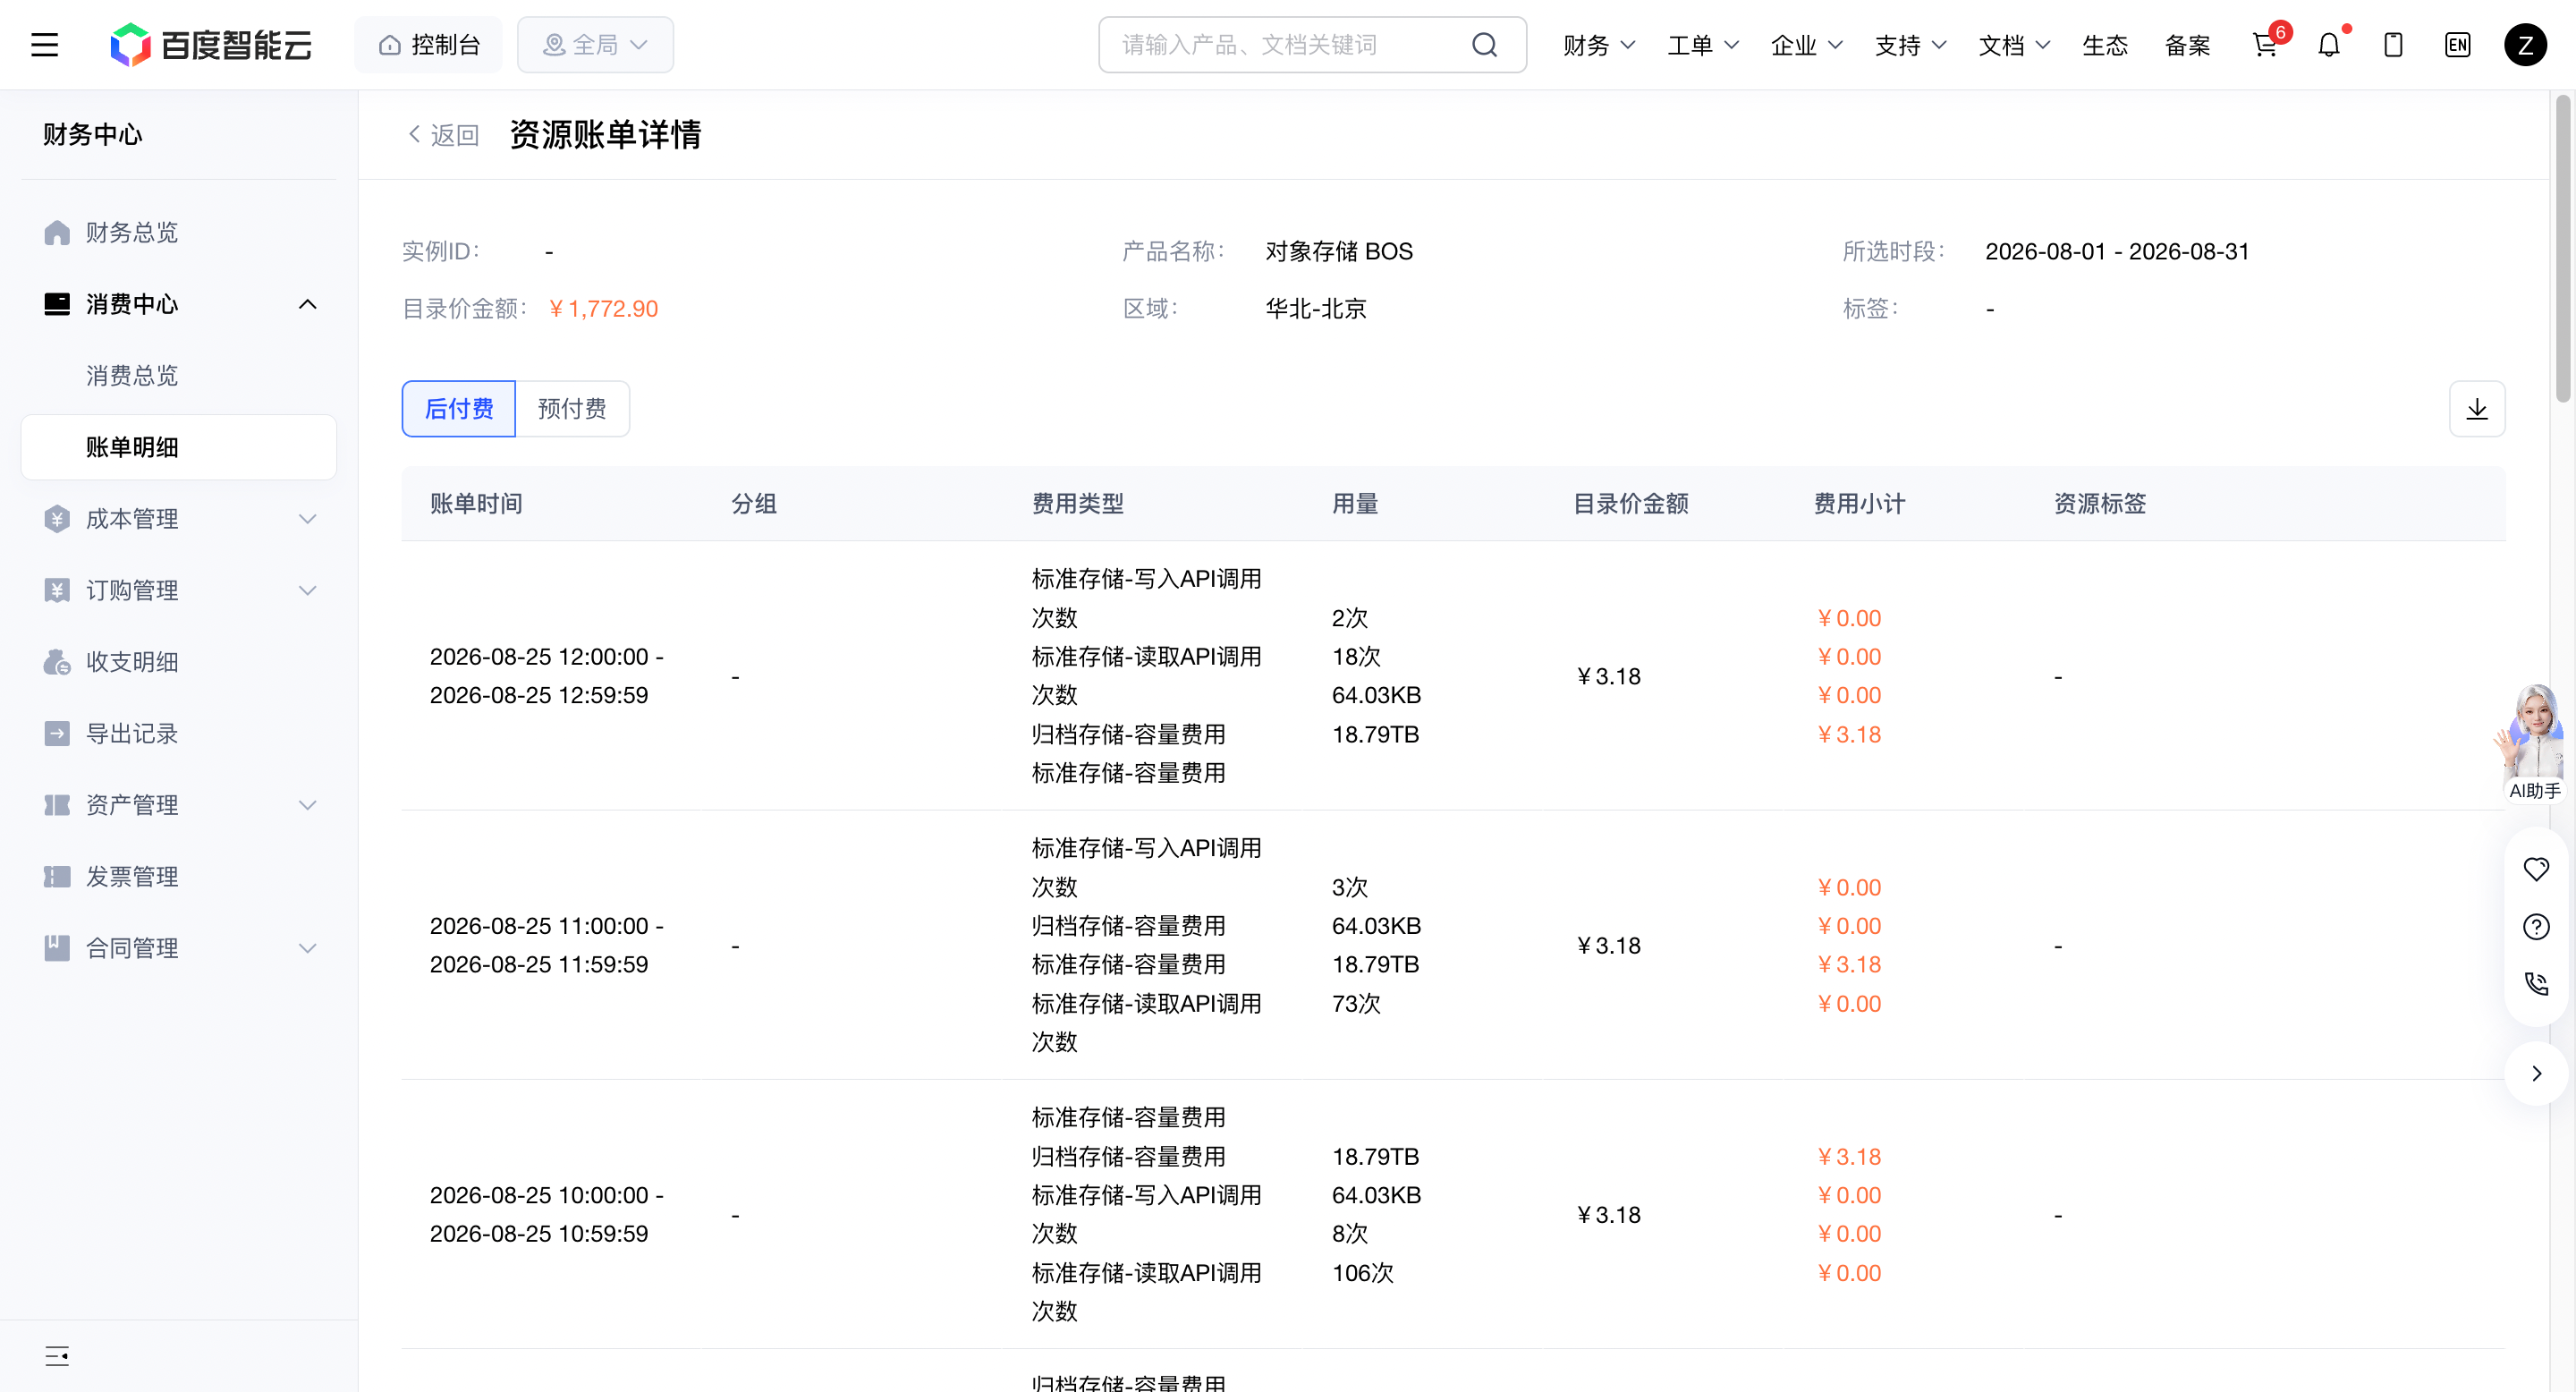2576x1392 pixels.
Task: Download the bill with the download icon
Action: pos(2477,408)
